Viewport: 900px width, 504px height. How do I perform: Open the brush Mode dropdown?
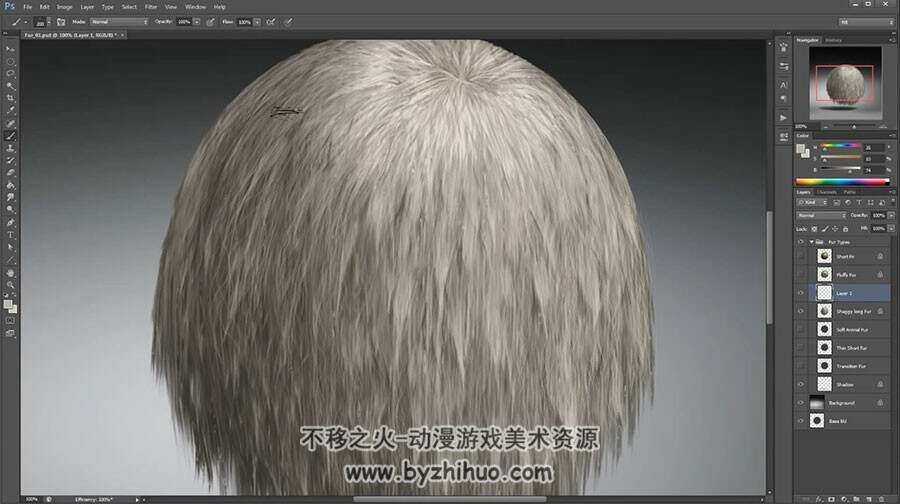pos(119,22)
